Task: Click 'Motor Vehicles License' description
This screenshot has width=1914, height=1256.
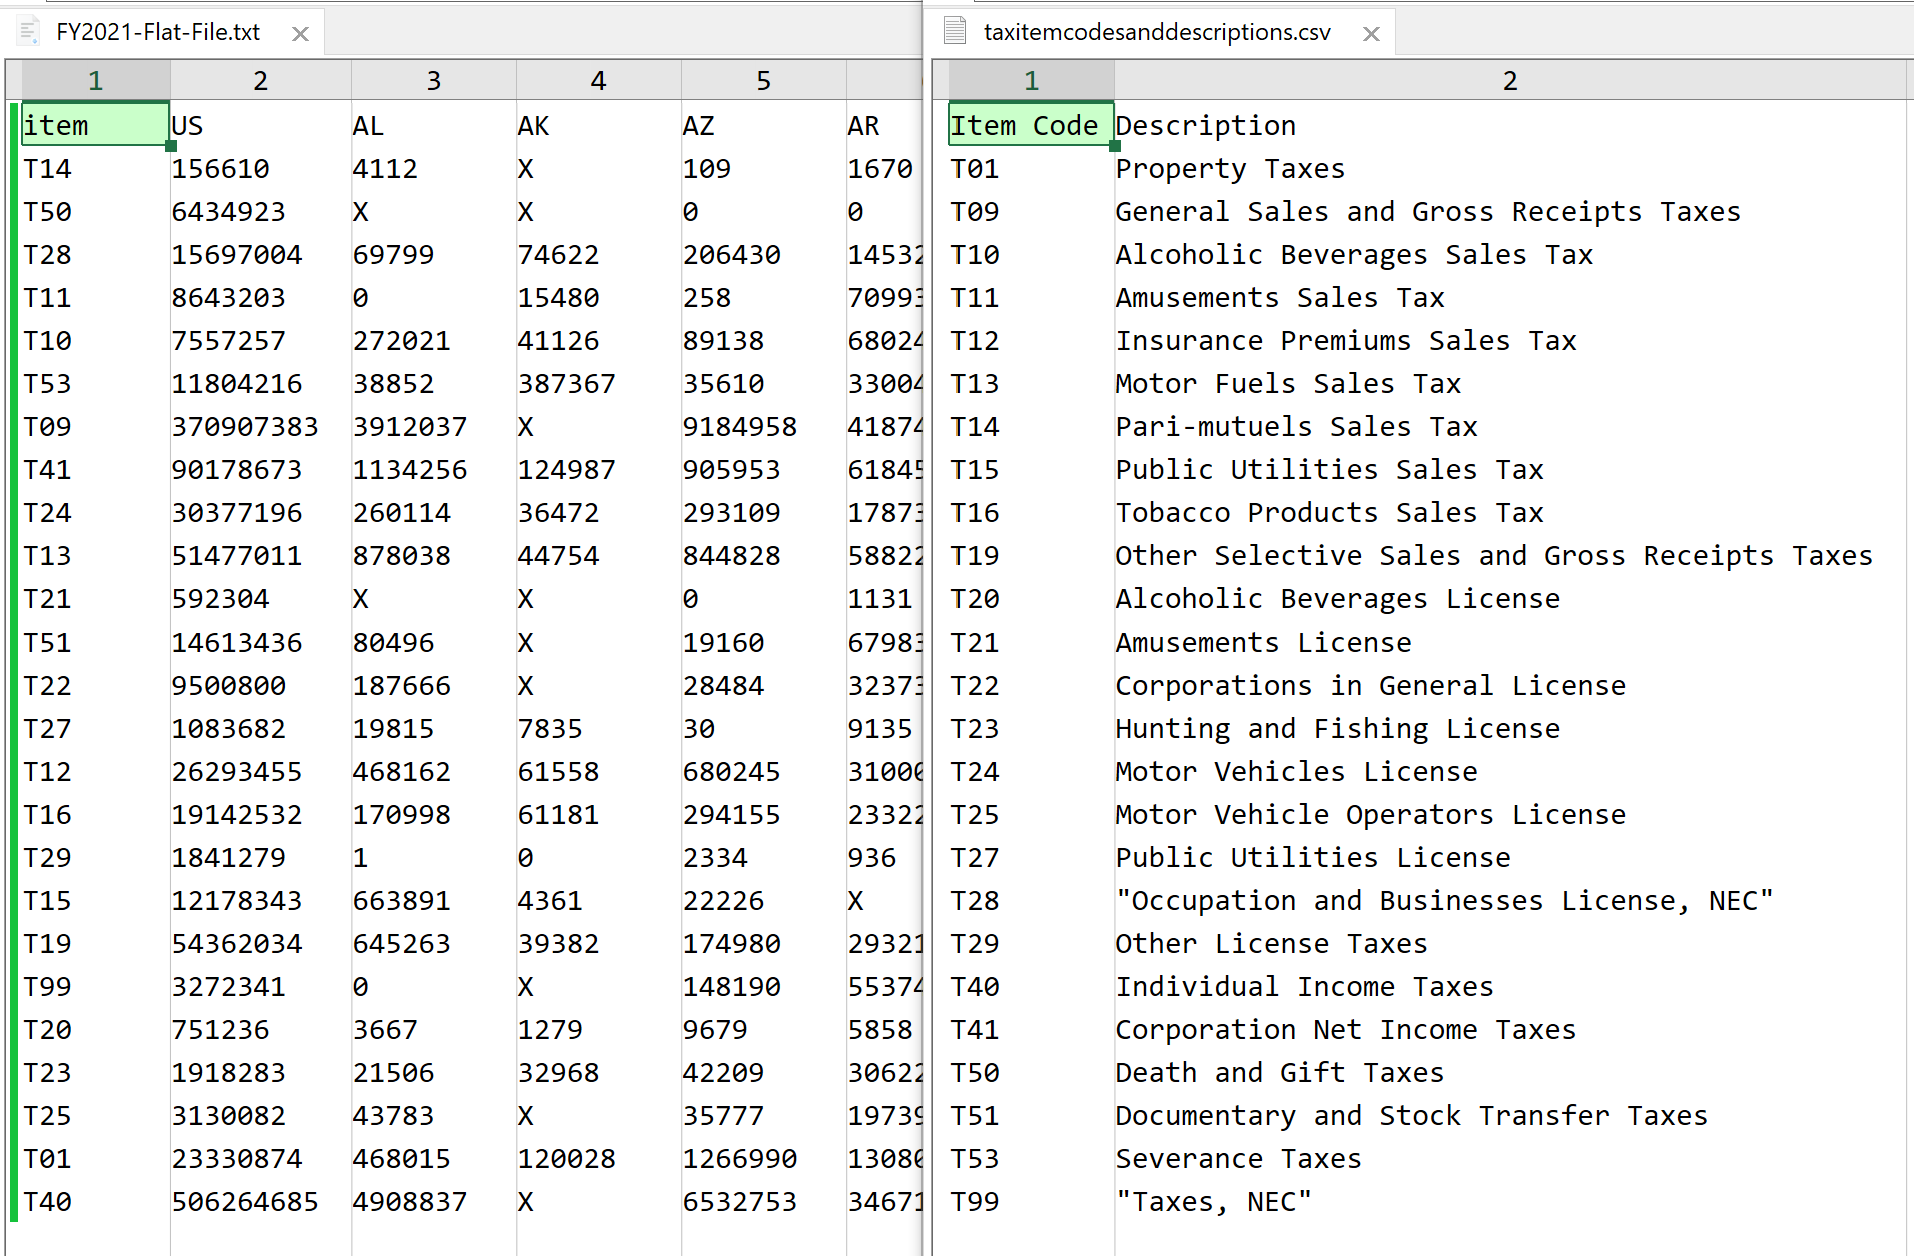Action: coord(1296,772)
